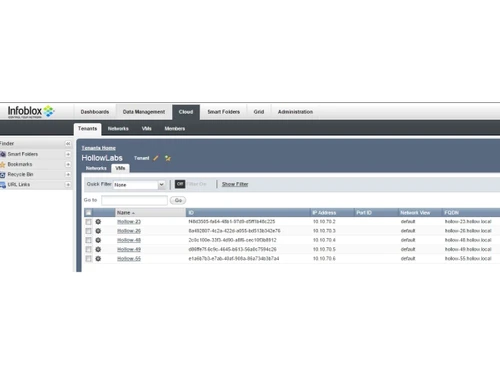
Task: Toggle the filter Off switch
Action: (180, 184)
